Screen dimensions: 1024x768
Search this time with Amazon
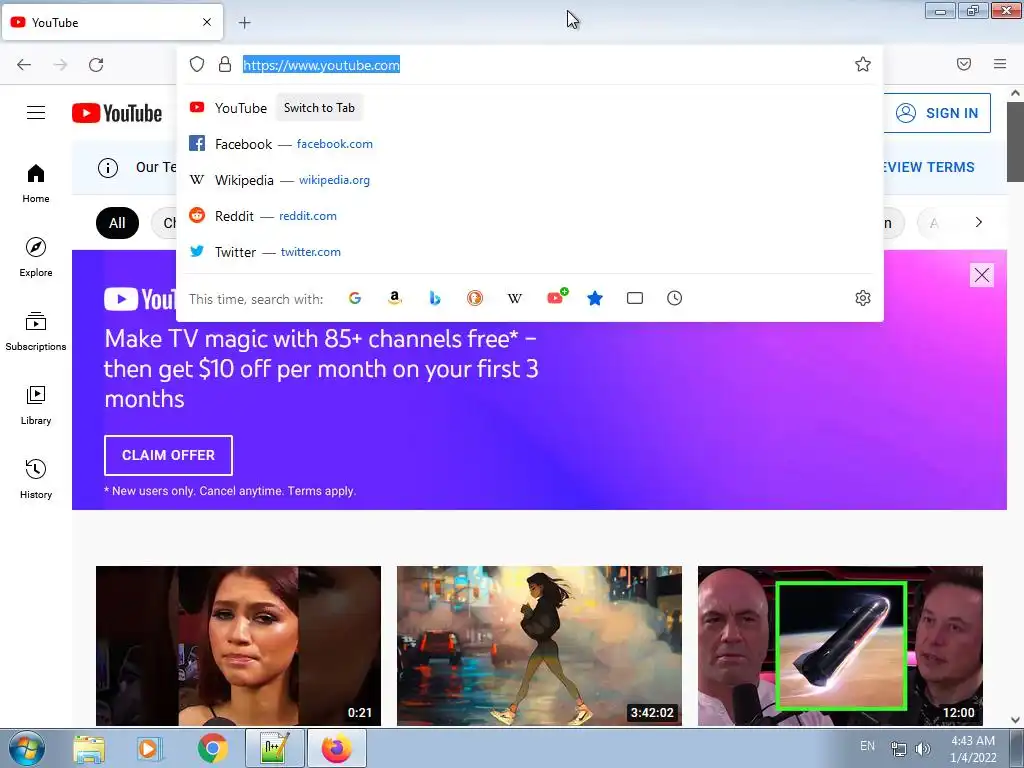pos(394,298)
